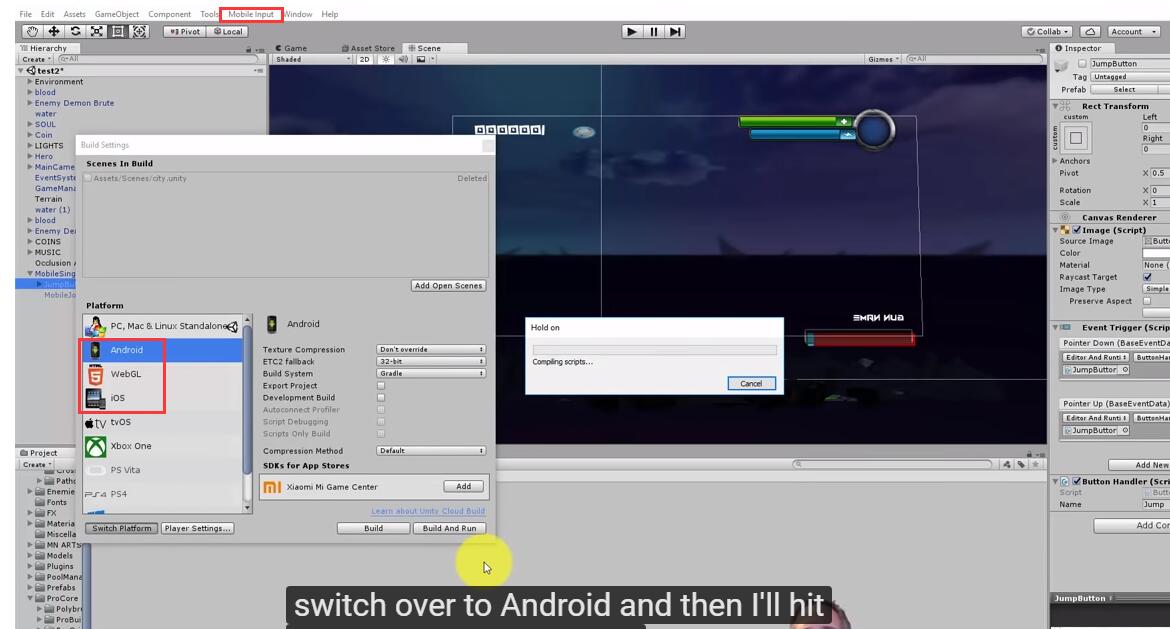
Task: Open Learn about Unity Cloud Build link
Action: tap(428, 511)
